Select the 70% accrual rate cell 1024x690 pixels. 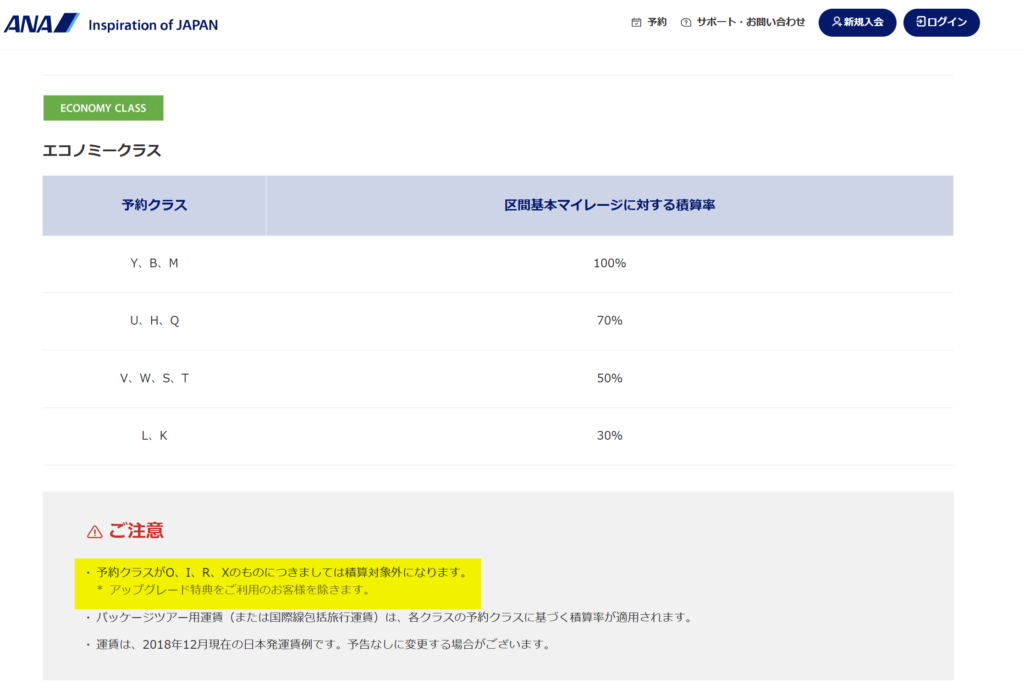(609, 321)
